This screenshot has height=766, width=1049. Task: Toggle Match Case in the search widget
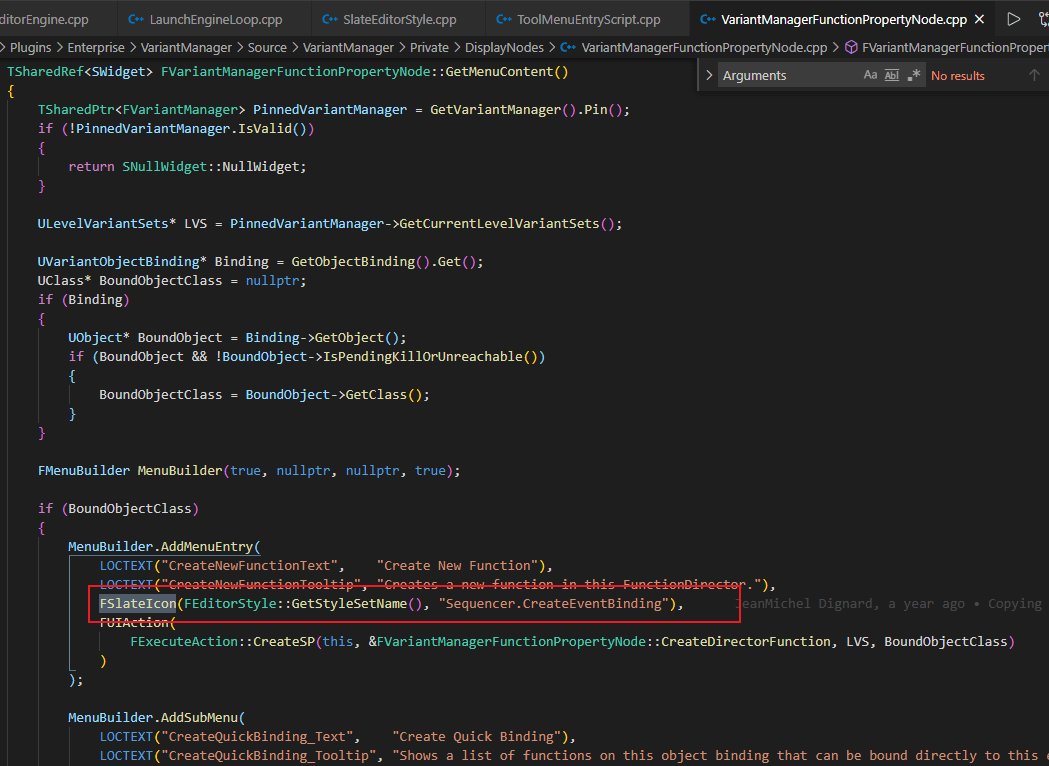point(871,74)
